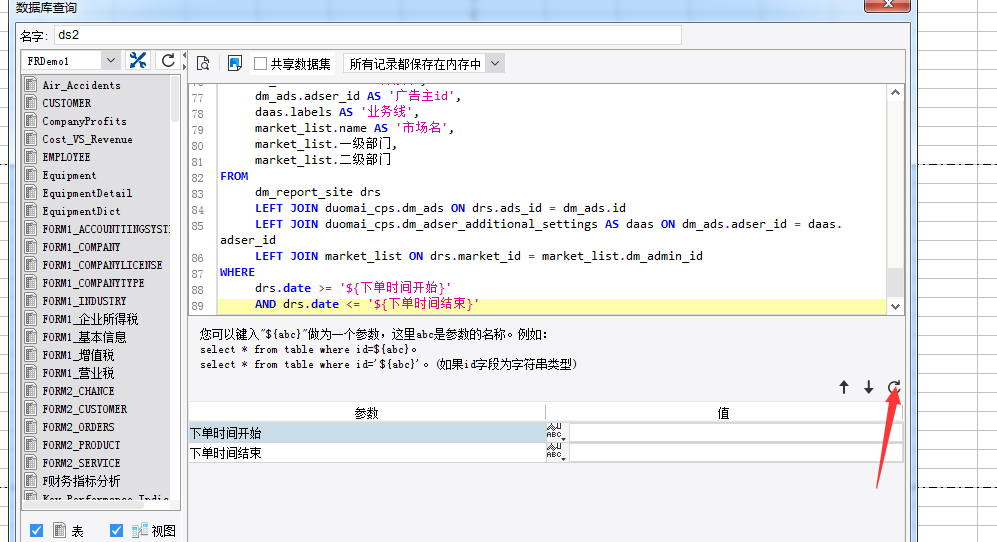Viewport: 997px width, 542px height.
Task: Click the FORM1_COMPANY table icon
Action: pyautogui.click(x=31, y=246)
